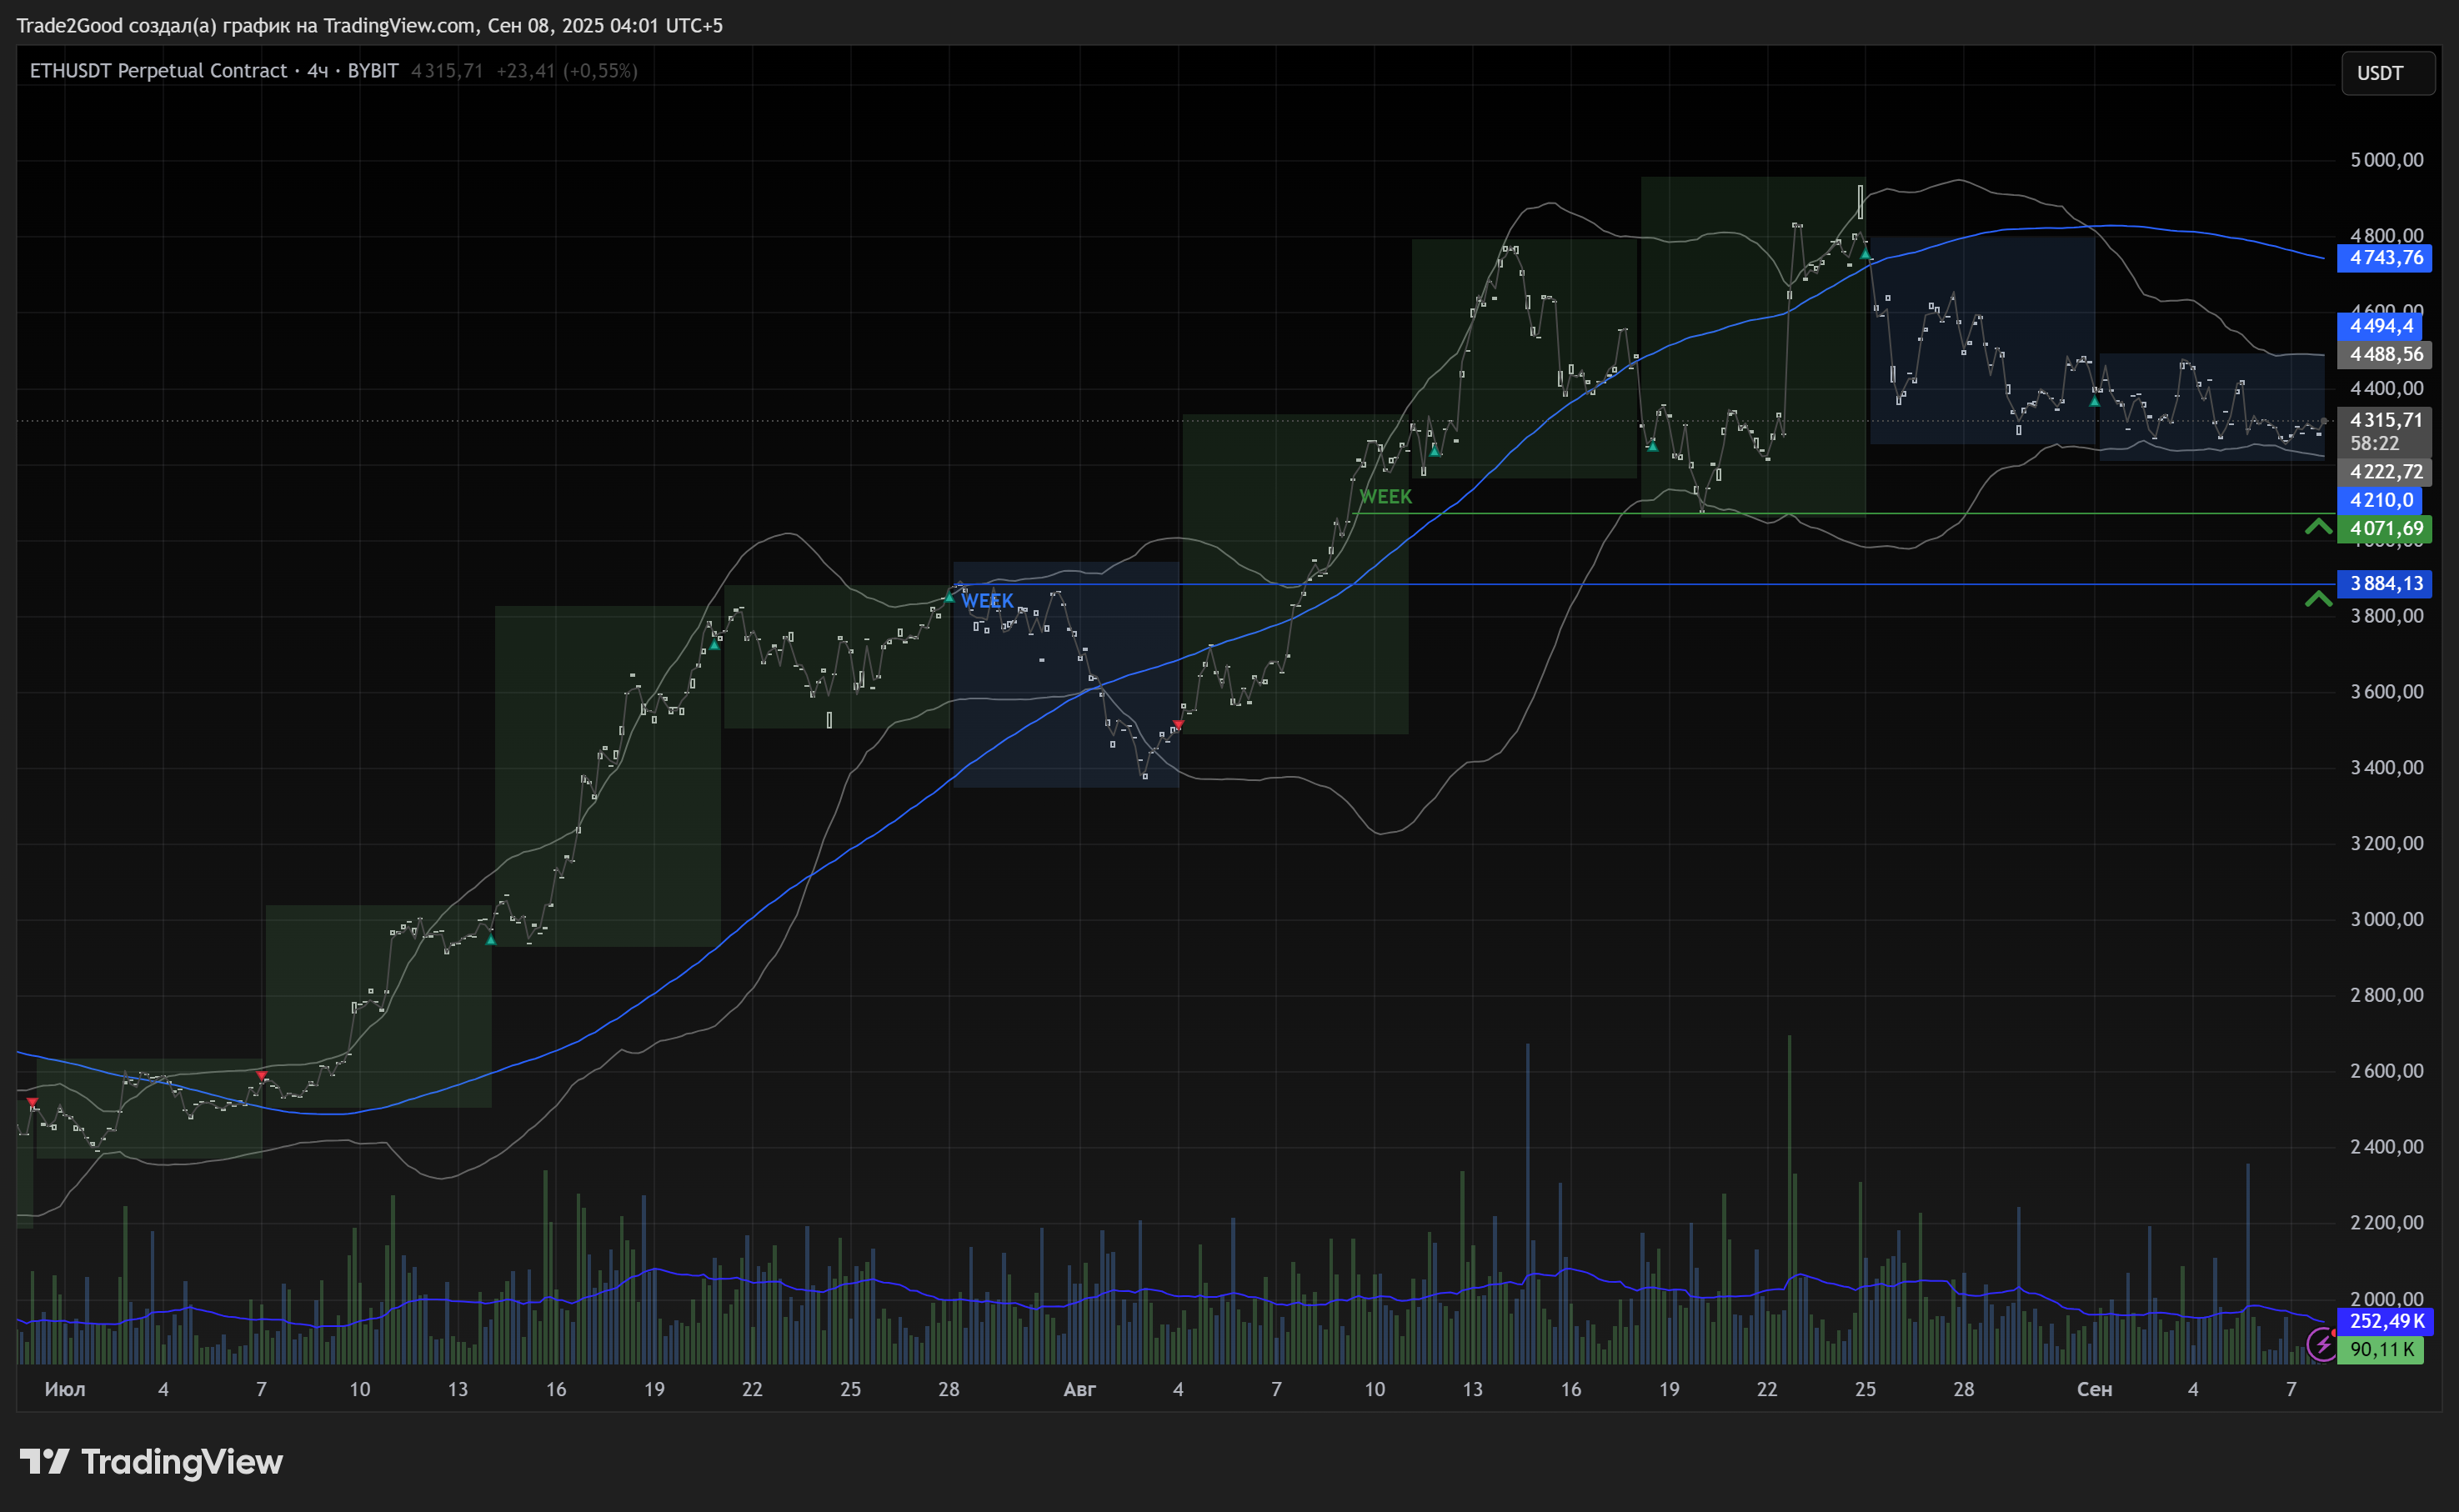Select the blue 4743,76 moving average label
The image size is (2459, 1512).
click(2385, 258)
